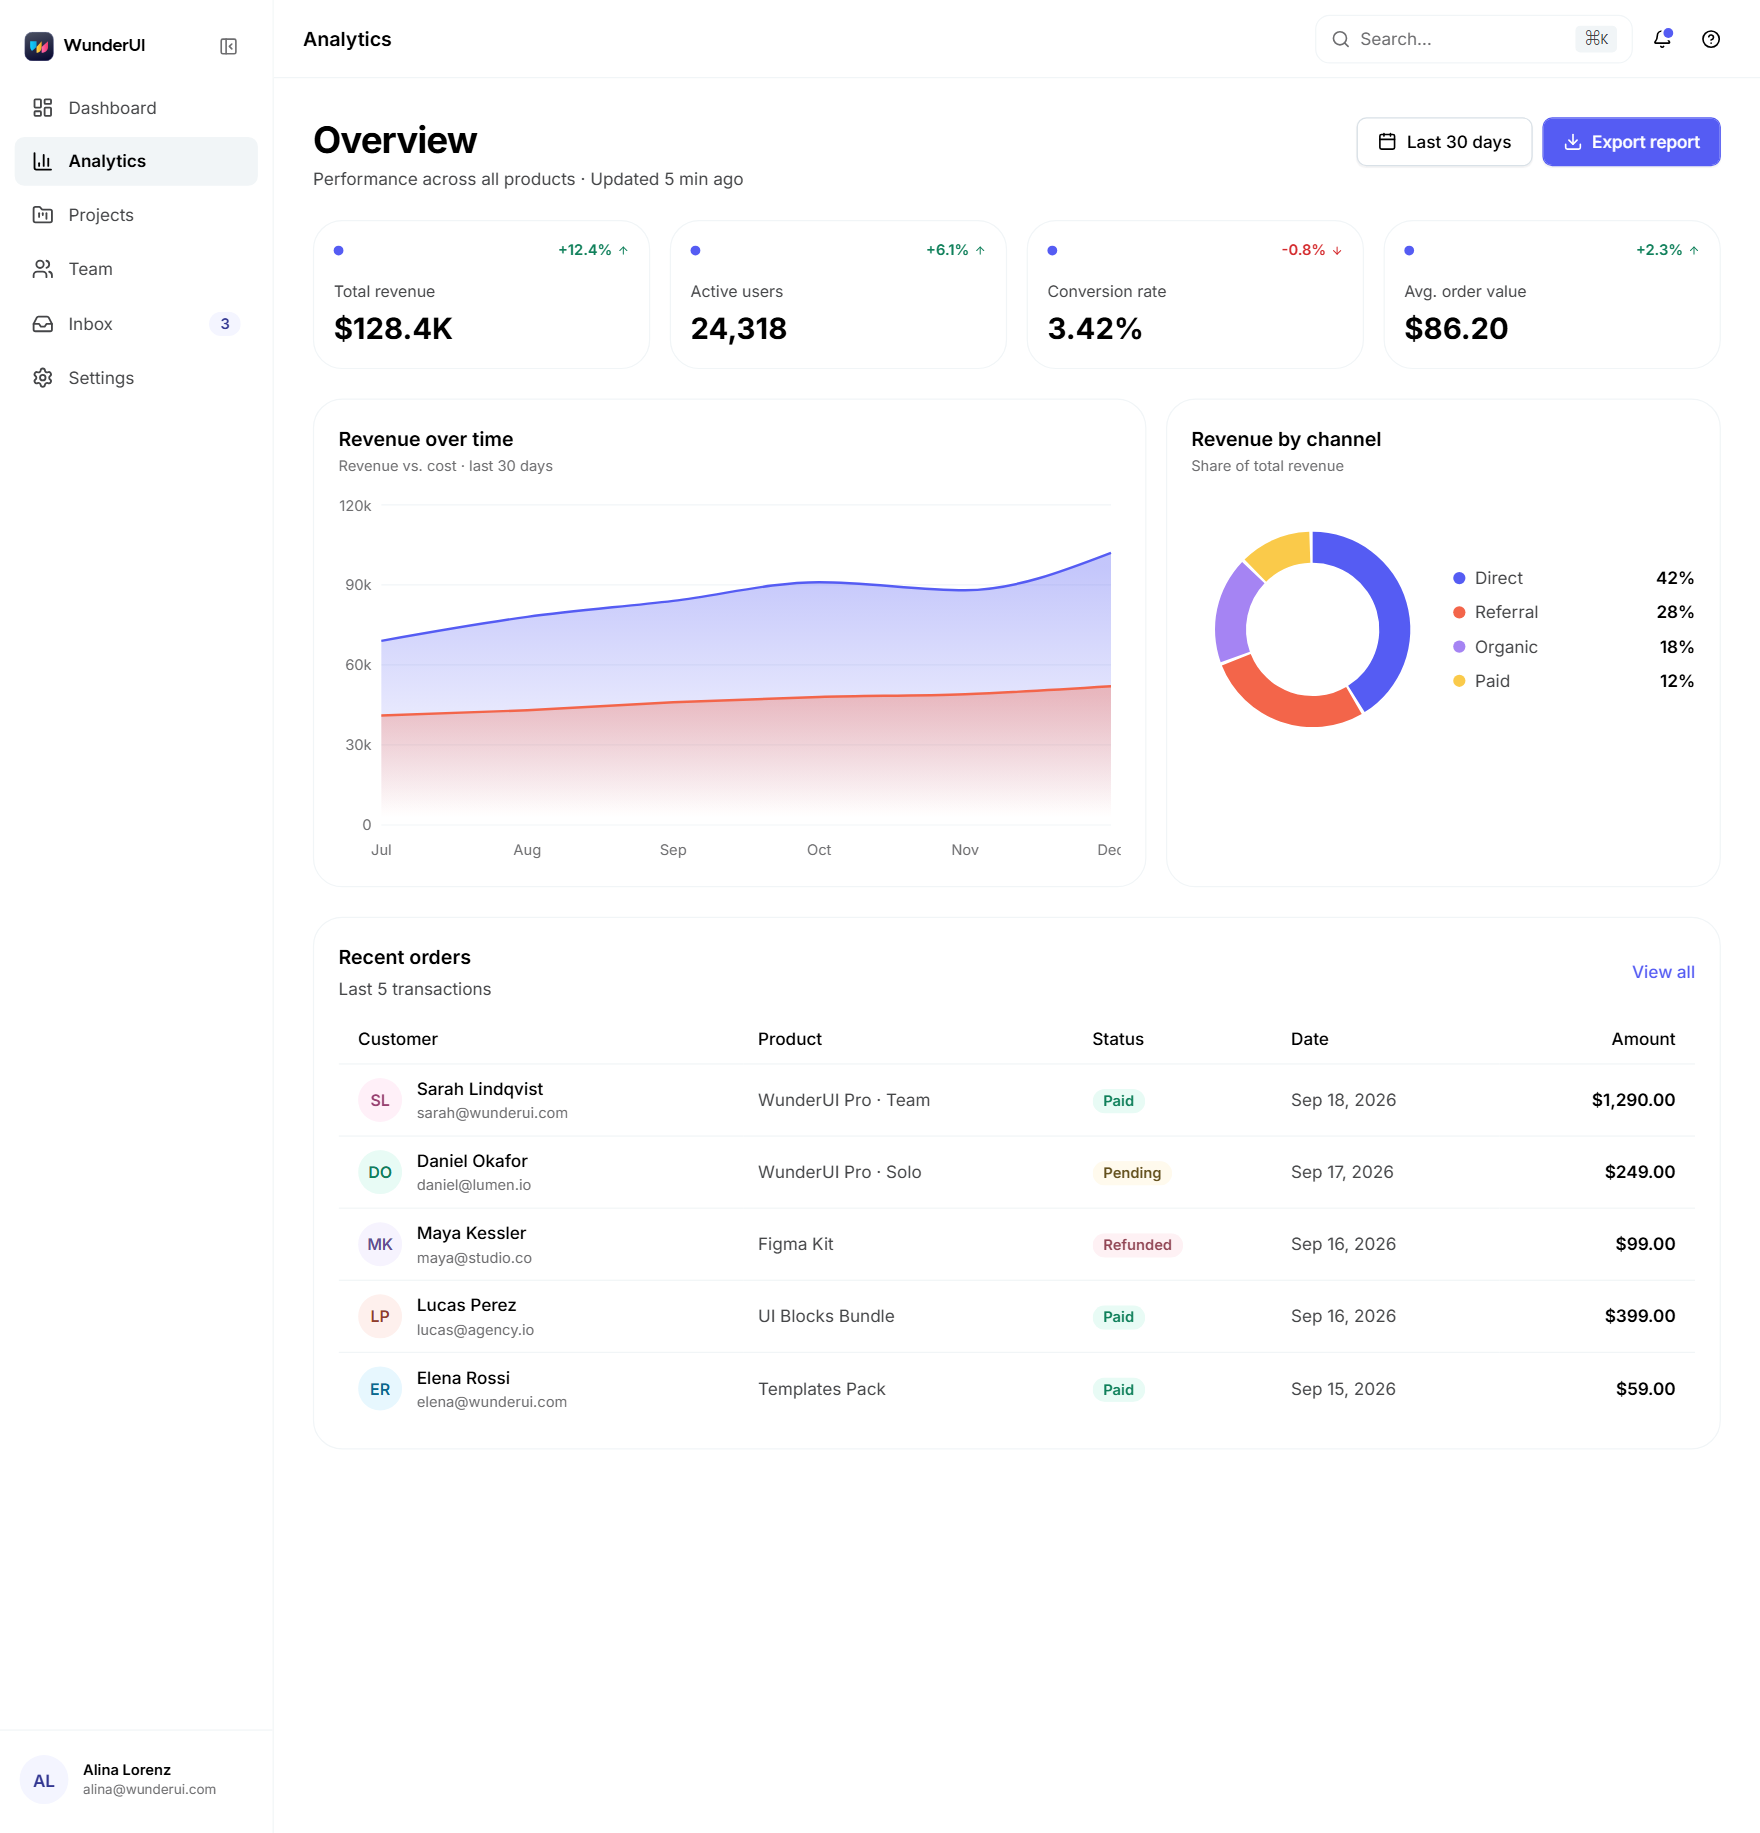Click the DO avatar for Daniel Okafor

coord(380,1172)
